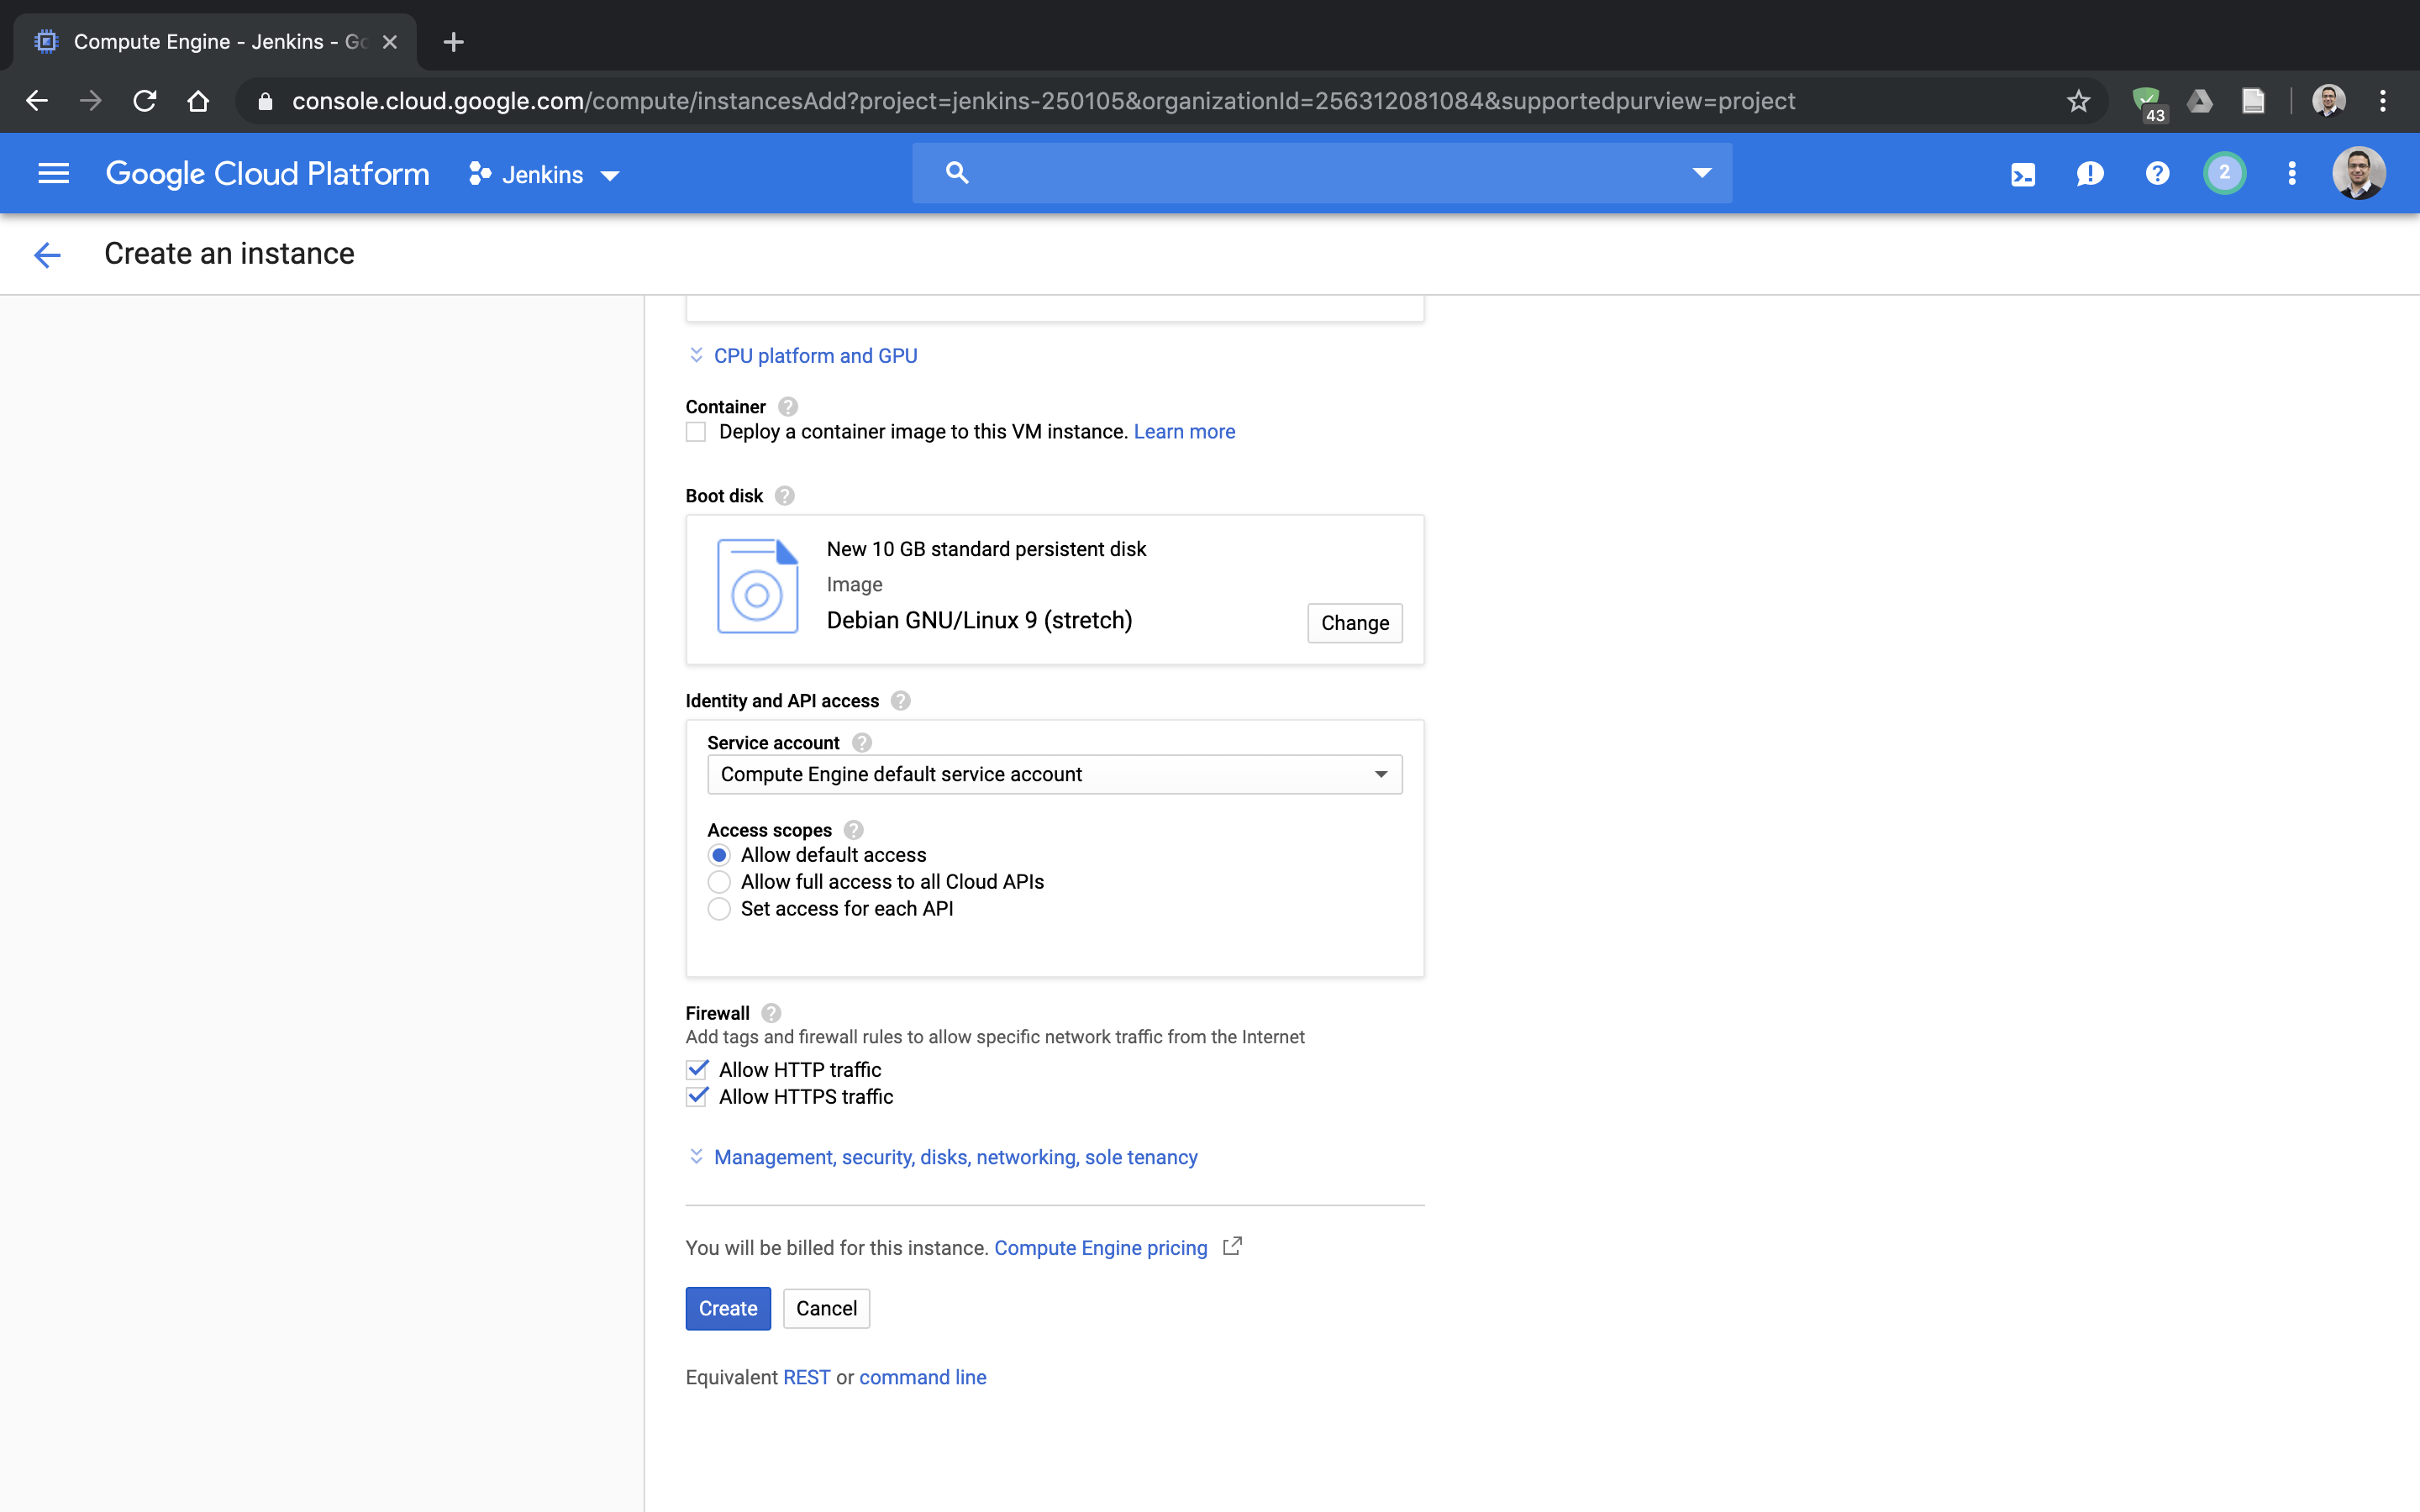Viewport: 2420px width, 1512px height.
Task: Click the search magnifier icon
Action: (957, 173)
